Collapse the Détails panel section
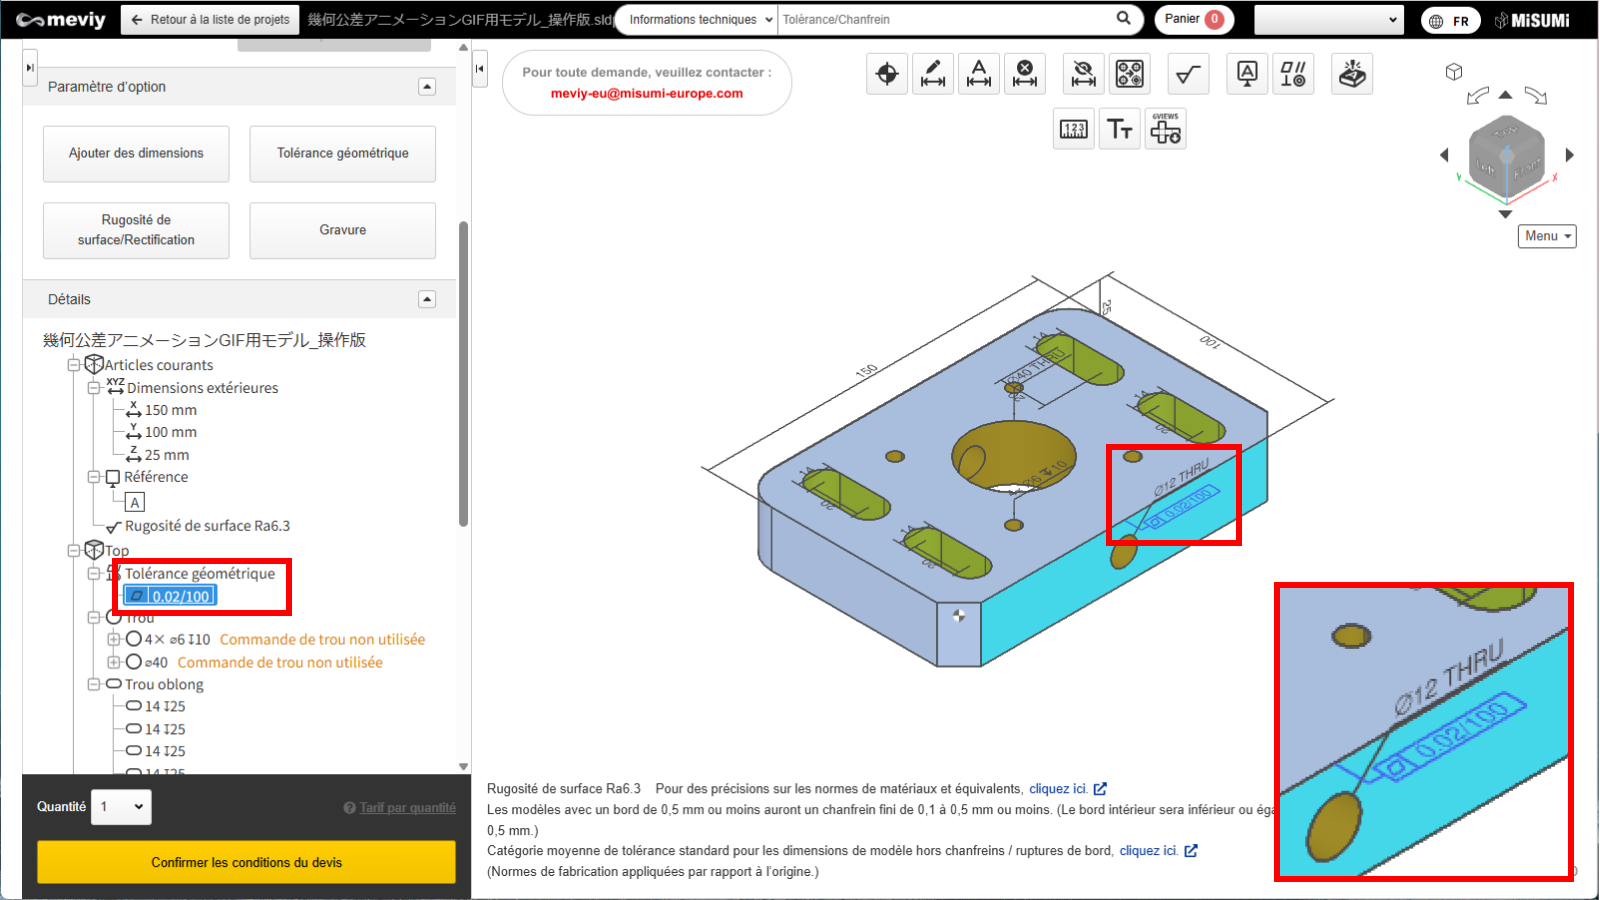This screenshot has width=1600, height=900. pyautogui.click(x=427, y=299)
